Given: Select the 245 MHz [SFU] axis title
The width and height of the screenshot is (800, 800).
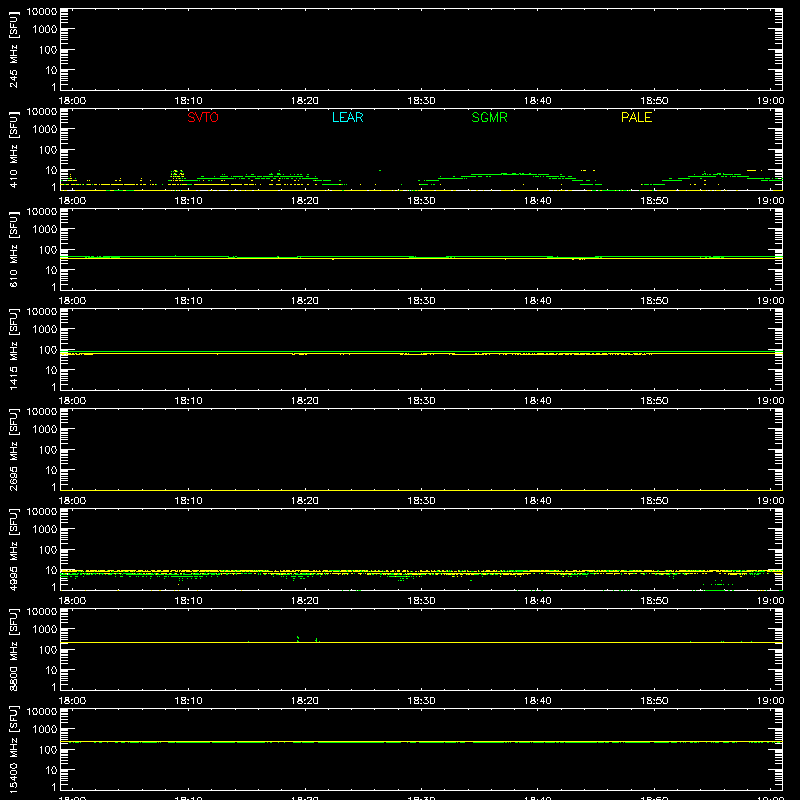Looking at the screenshot, I should (13, 49).
